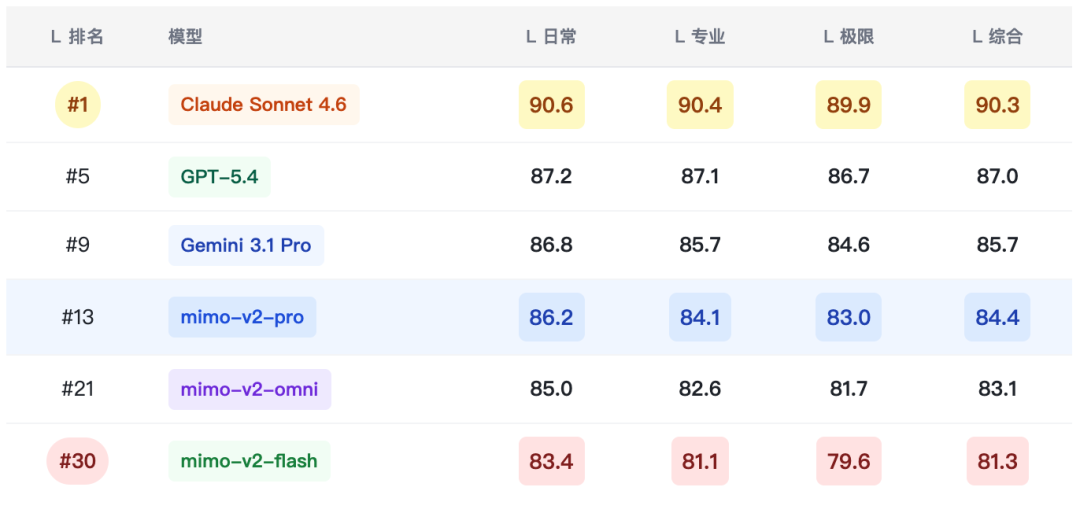Select the #13 rank cell

pos(77,317)
